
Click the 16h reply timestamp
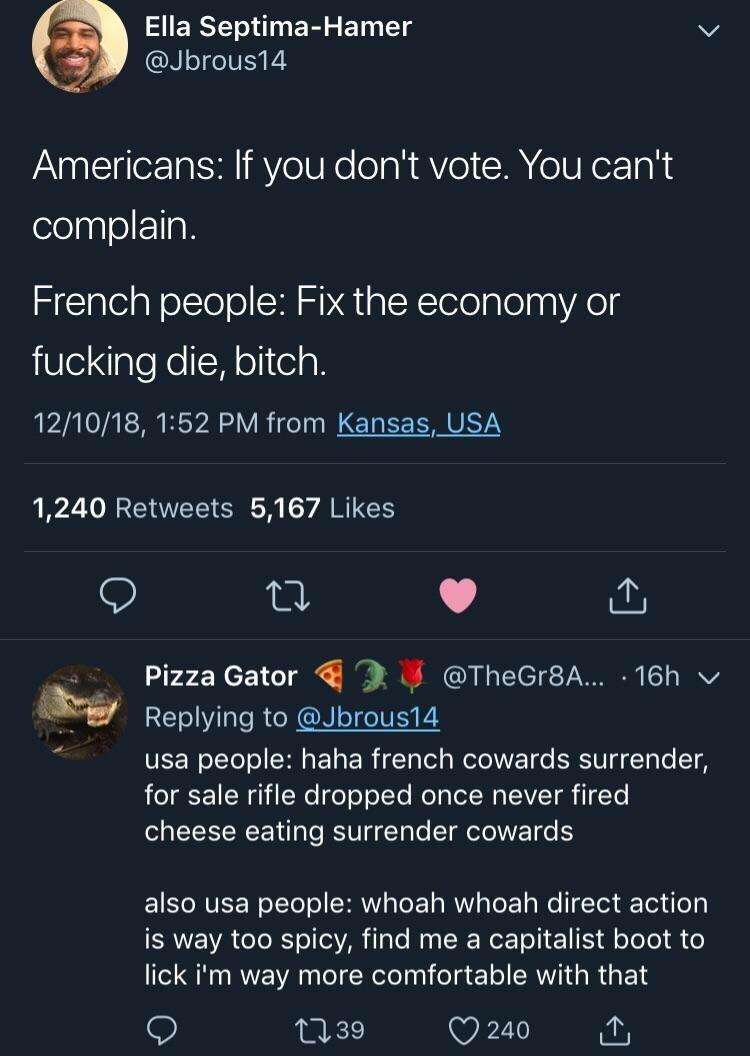coord(657,677)
